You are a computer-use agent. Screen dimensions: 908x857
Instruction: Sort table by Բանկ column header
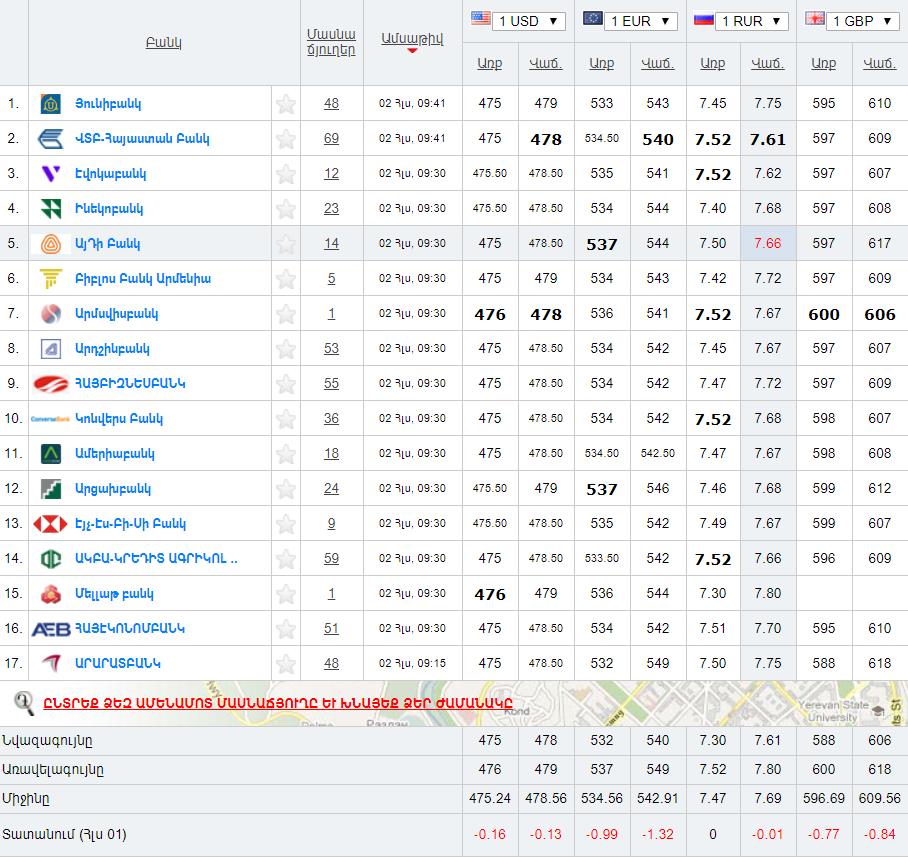(x=163, y=43)
